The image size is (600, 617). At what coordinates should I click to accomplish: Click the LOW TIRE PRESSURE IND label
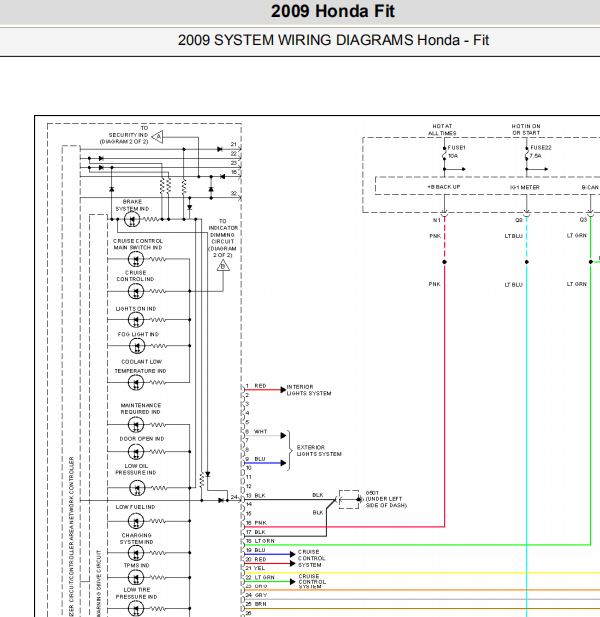[x=137, y=593]
